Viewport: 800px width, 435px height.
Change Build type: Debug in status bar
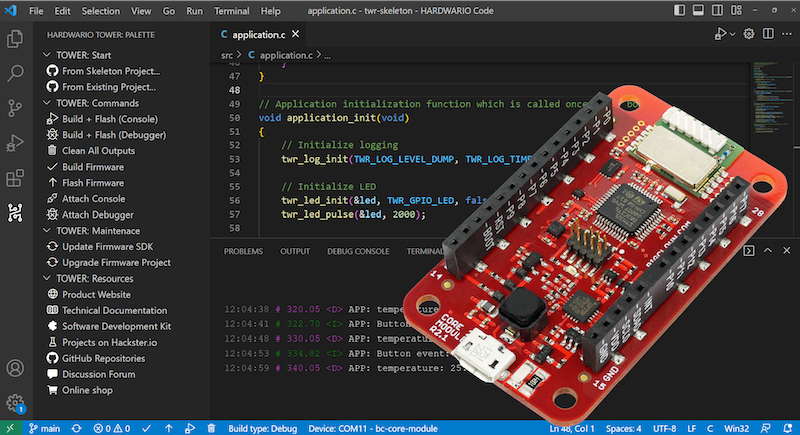pos(263,428)
